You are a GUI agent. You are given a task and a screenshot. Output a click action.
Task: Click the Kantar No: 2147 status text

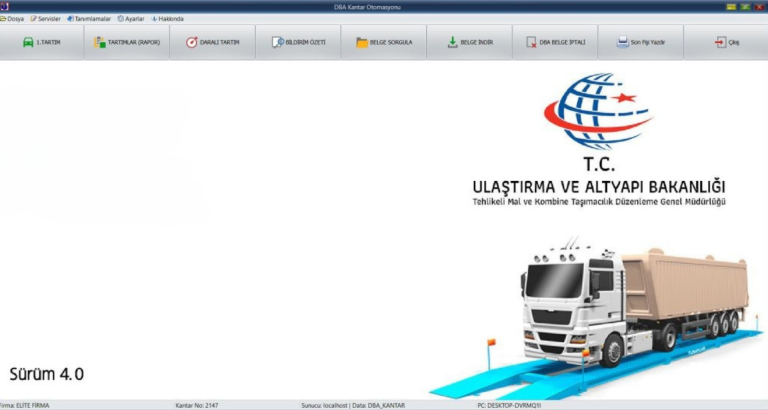tap(197, 406)
